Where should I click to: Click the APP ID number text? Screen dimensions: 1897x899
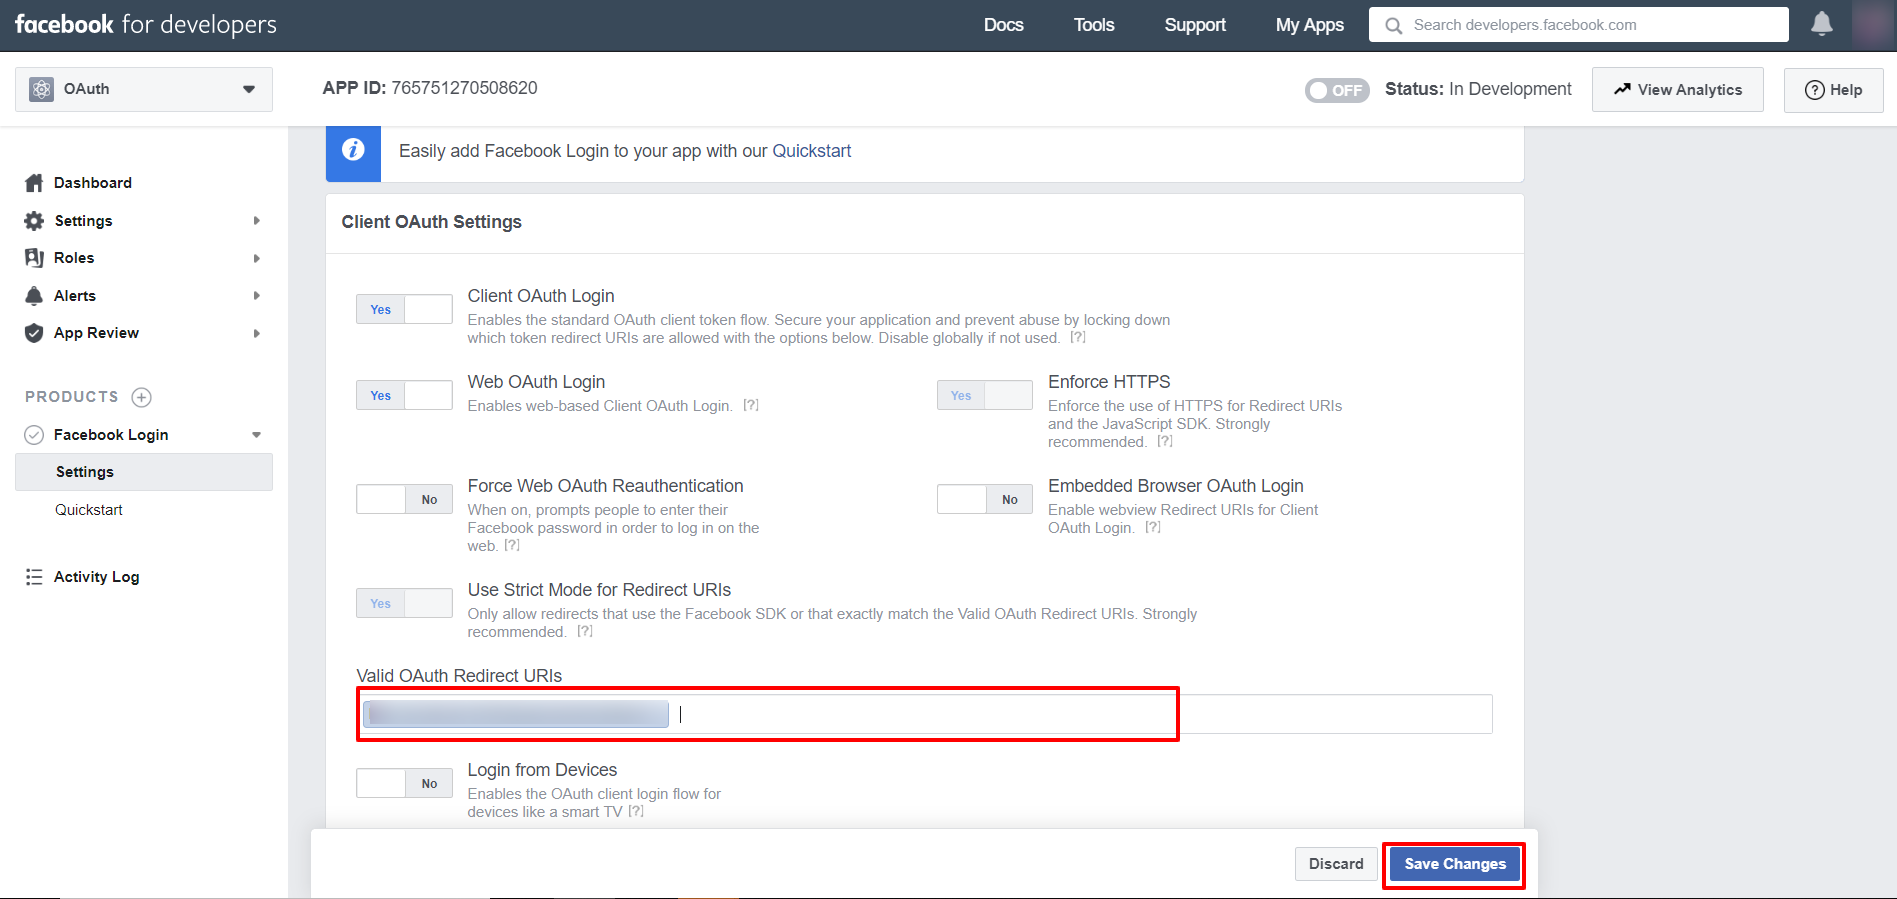coord(464,88)
